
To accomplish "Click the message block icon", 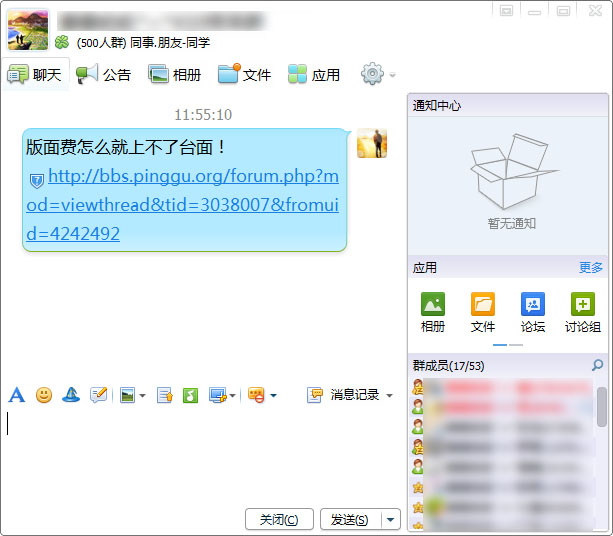I will [256, 395].
